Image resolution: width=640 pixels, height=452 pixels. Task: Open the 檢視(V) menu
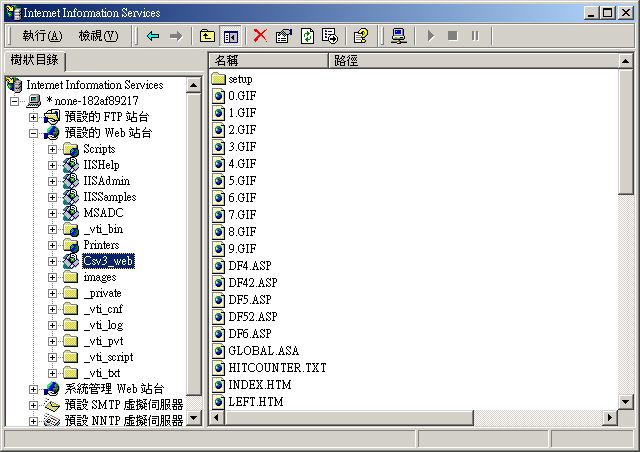pyautogui.click(x=98, y=36)
